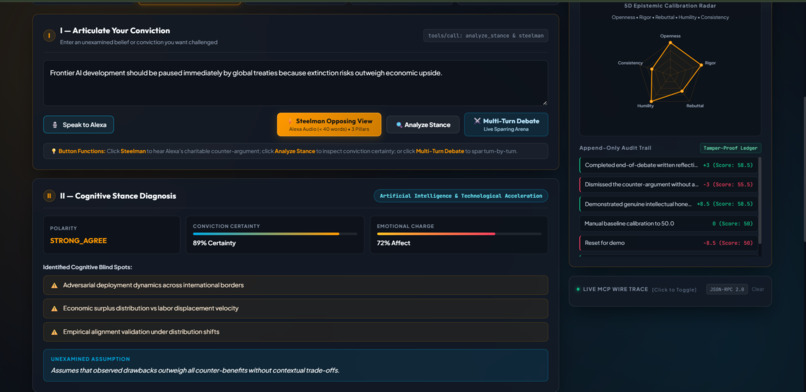Click the tools/call analyze_stance & steelman tag
Screen dimensions: 806x392
tap(485, 36)
